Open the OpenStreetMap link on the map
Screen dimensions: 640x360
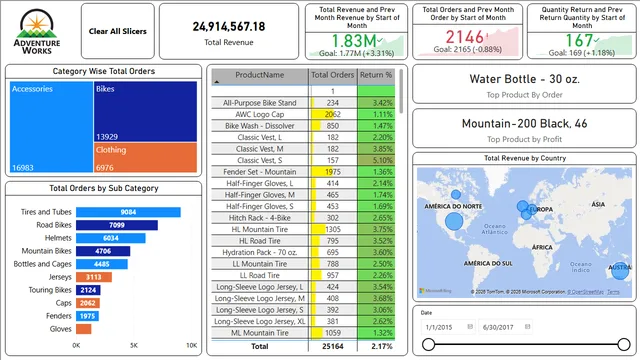(x=585, y=292)
